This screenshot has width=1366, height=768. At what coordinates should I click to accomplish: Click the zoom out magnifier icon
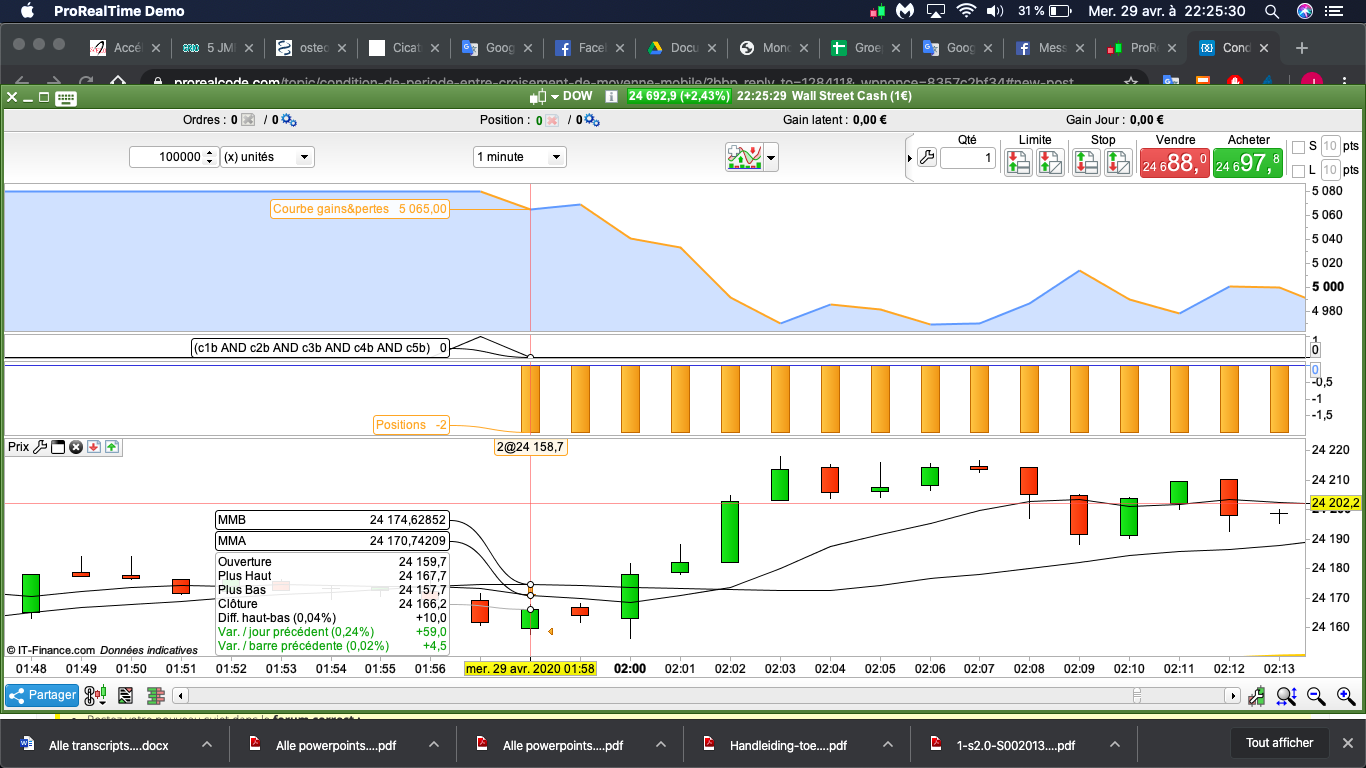(1316, 696)
